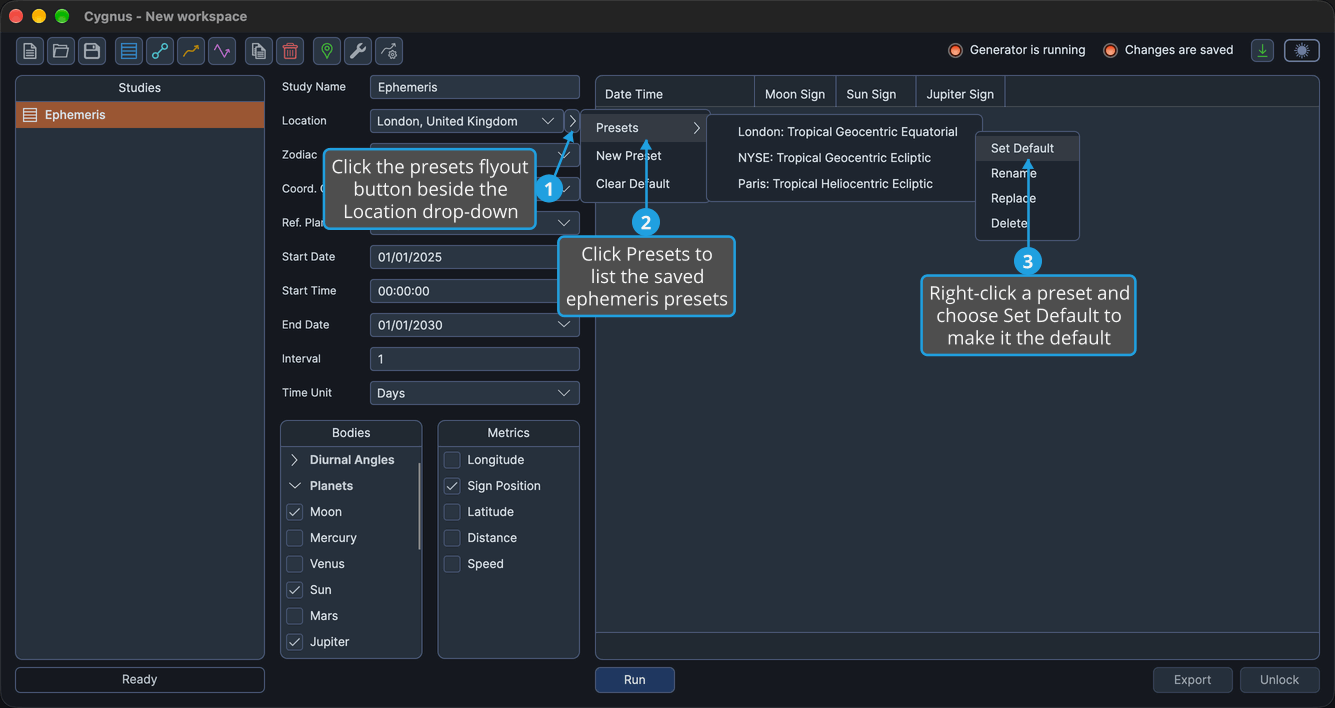
Task: Click the Jupiter Sign column header
Action: coord(960,94)
